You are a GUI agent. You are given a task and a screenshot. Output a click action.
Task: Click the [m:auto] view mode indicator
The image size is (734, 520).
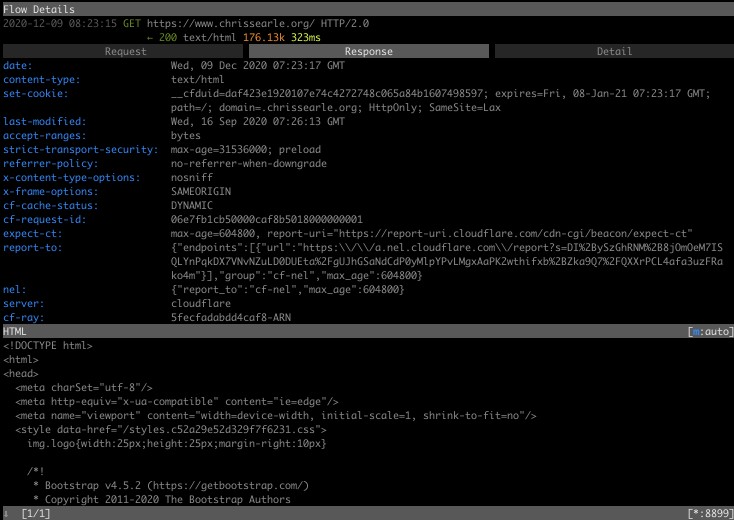pyautogui.click(x=708, y=331)
